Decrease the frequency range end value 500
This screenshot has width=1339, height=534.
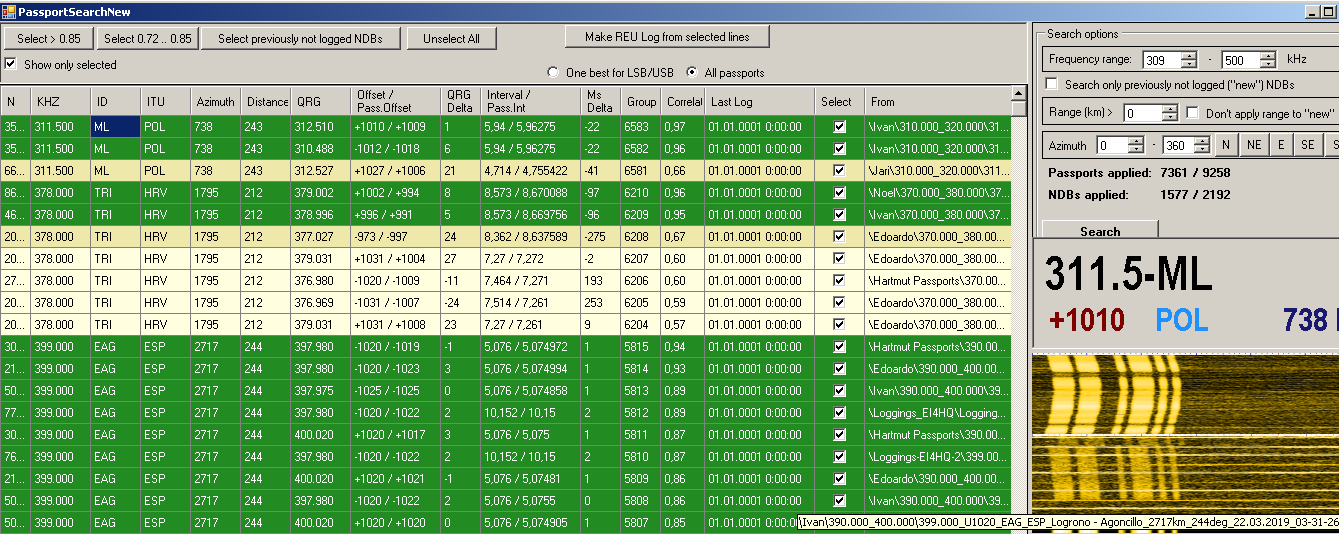point(1268,64)
